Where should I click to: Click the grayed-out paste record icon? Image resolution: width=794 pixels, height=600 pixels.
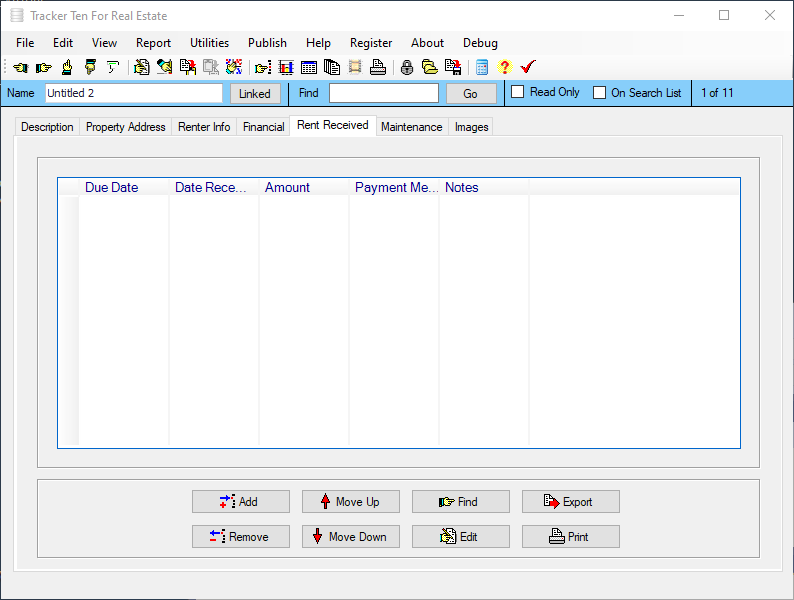click(x=211, y=67)
